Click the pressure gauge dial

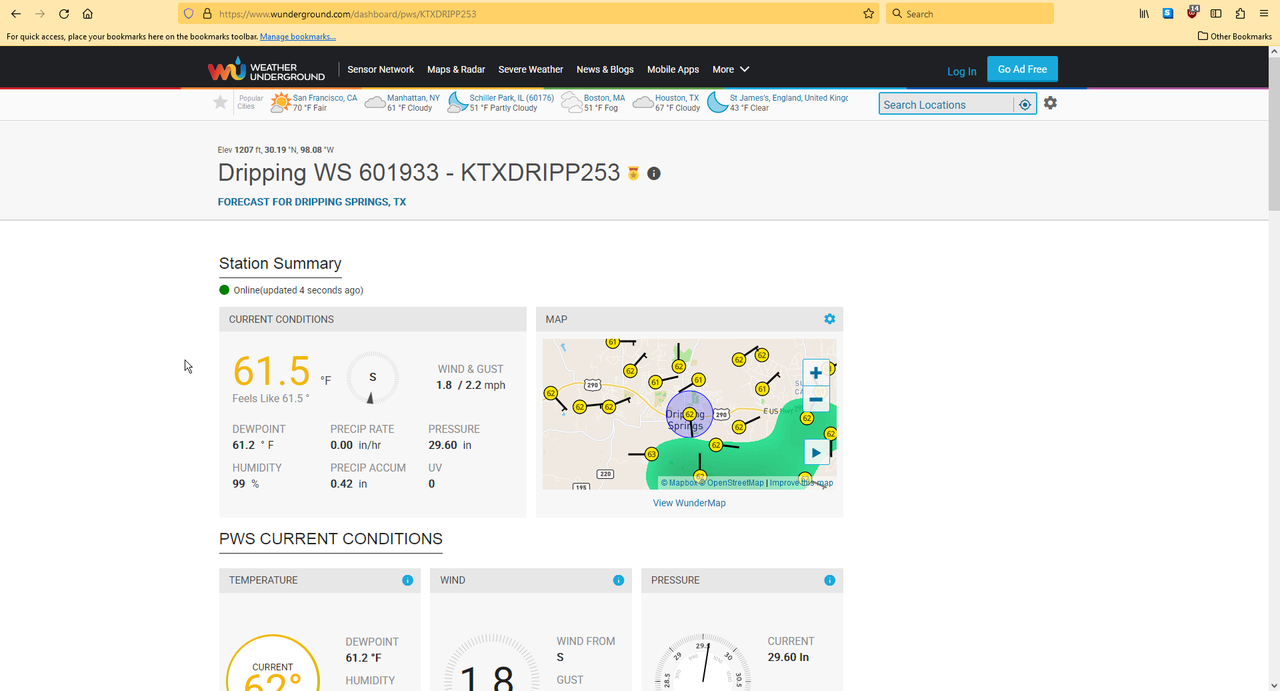(x=704, y=664)
